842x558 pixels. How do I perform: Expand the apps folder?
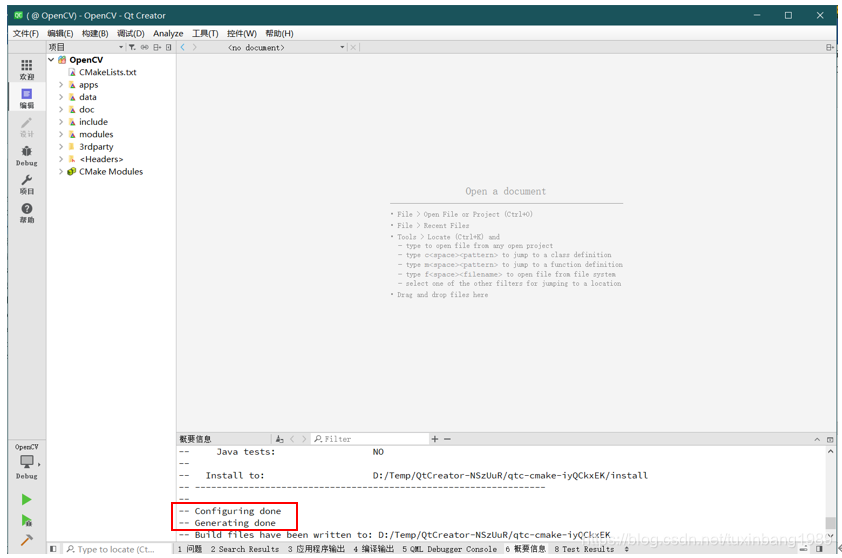click(61, 85)
